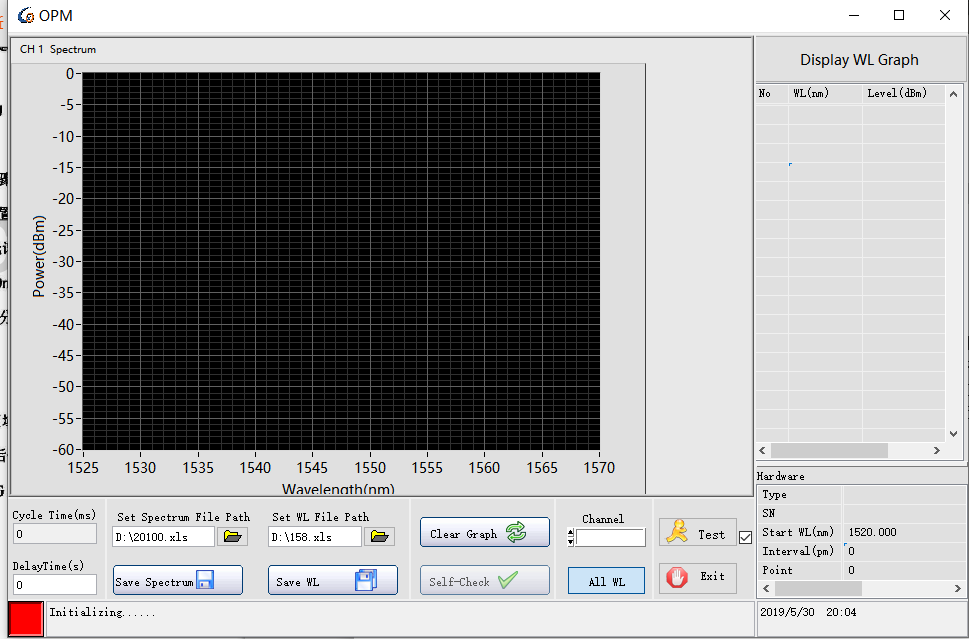Viewport: 969px width, 639px height.
Task: Toggle the checkbox next to Test
Action: (x=745, y=537)
